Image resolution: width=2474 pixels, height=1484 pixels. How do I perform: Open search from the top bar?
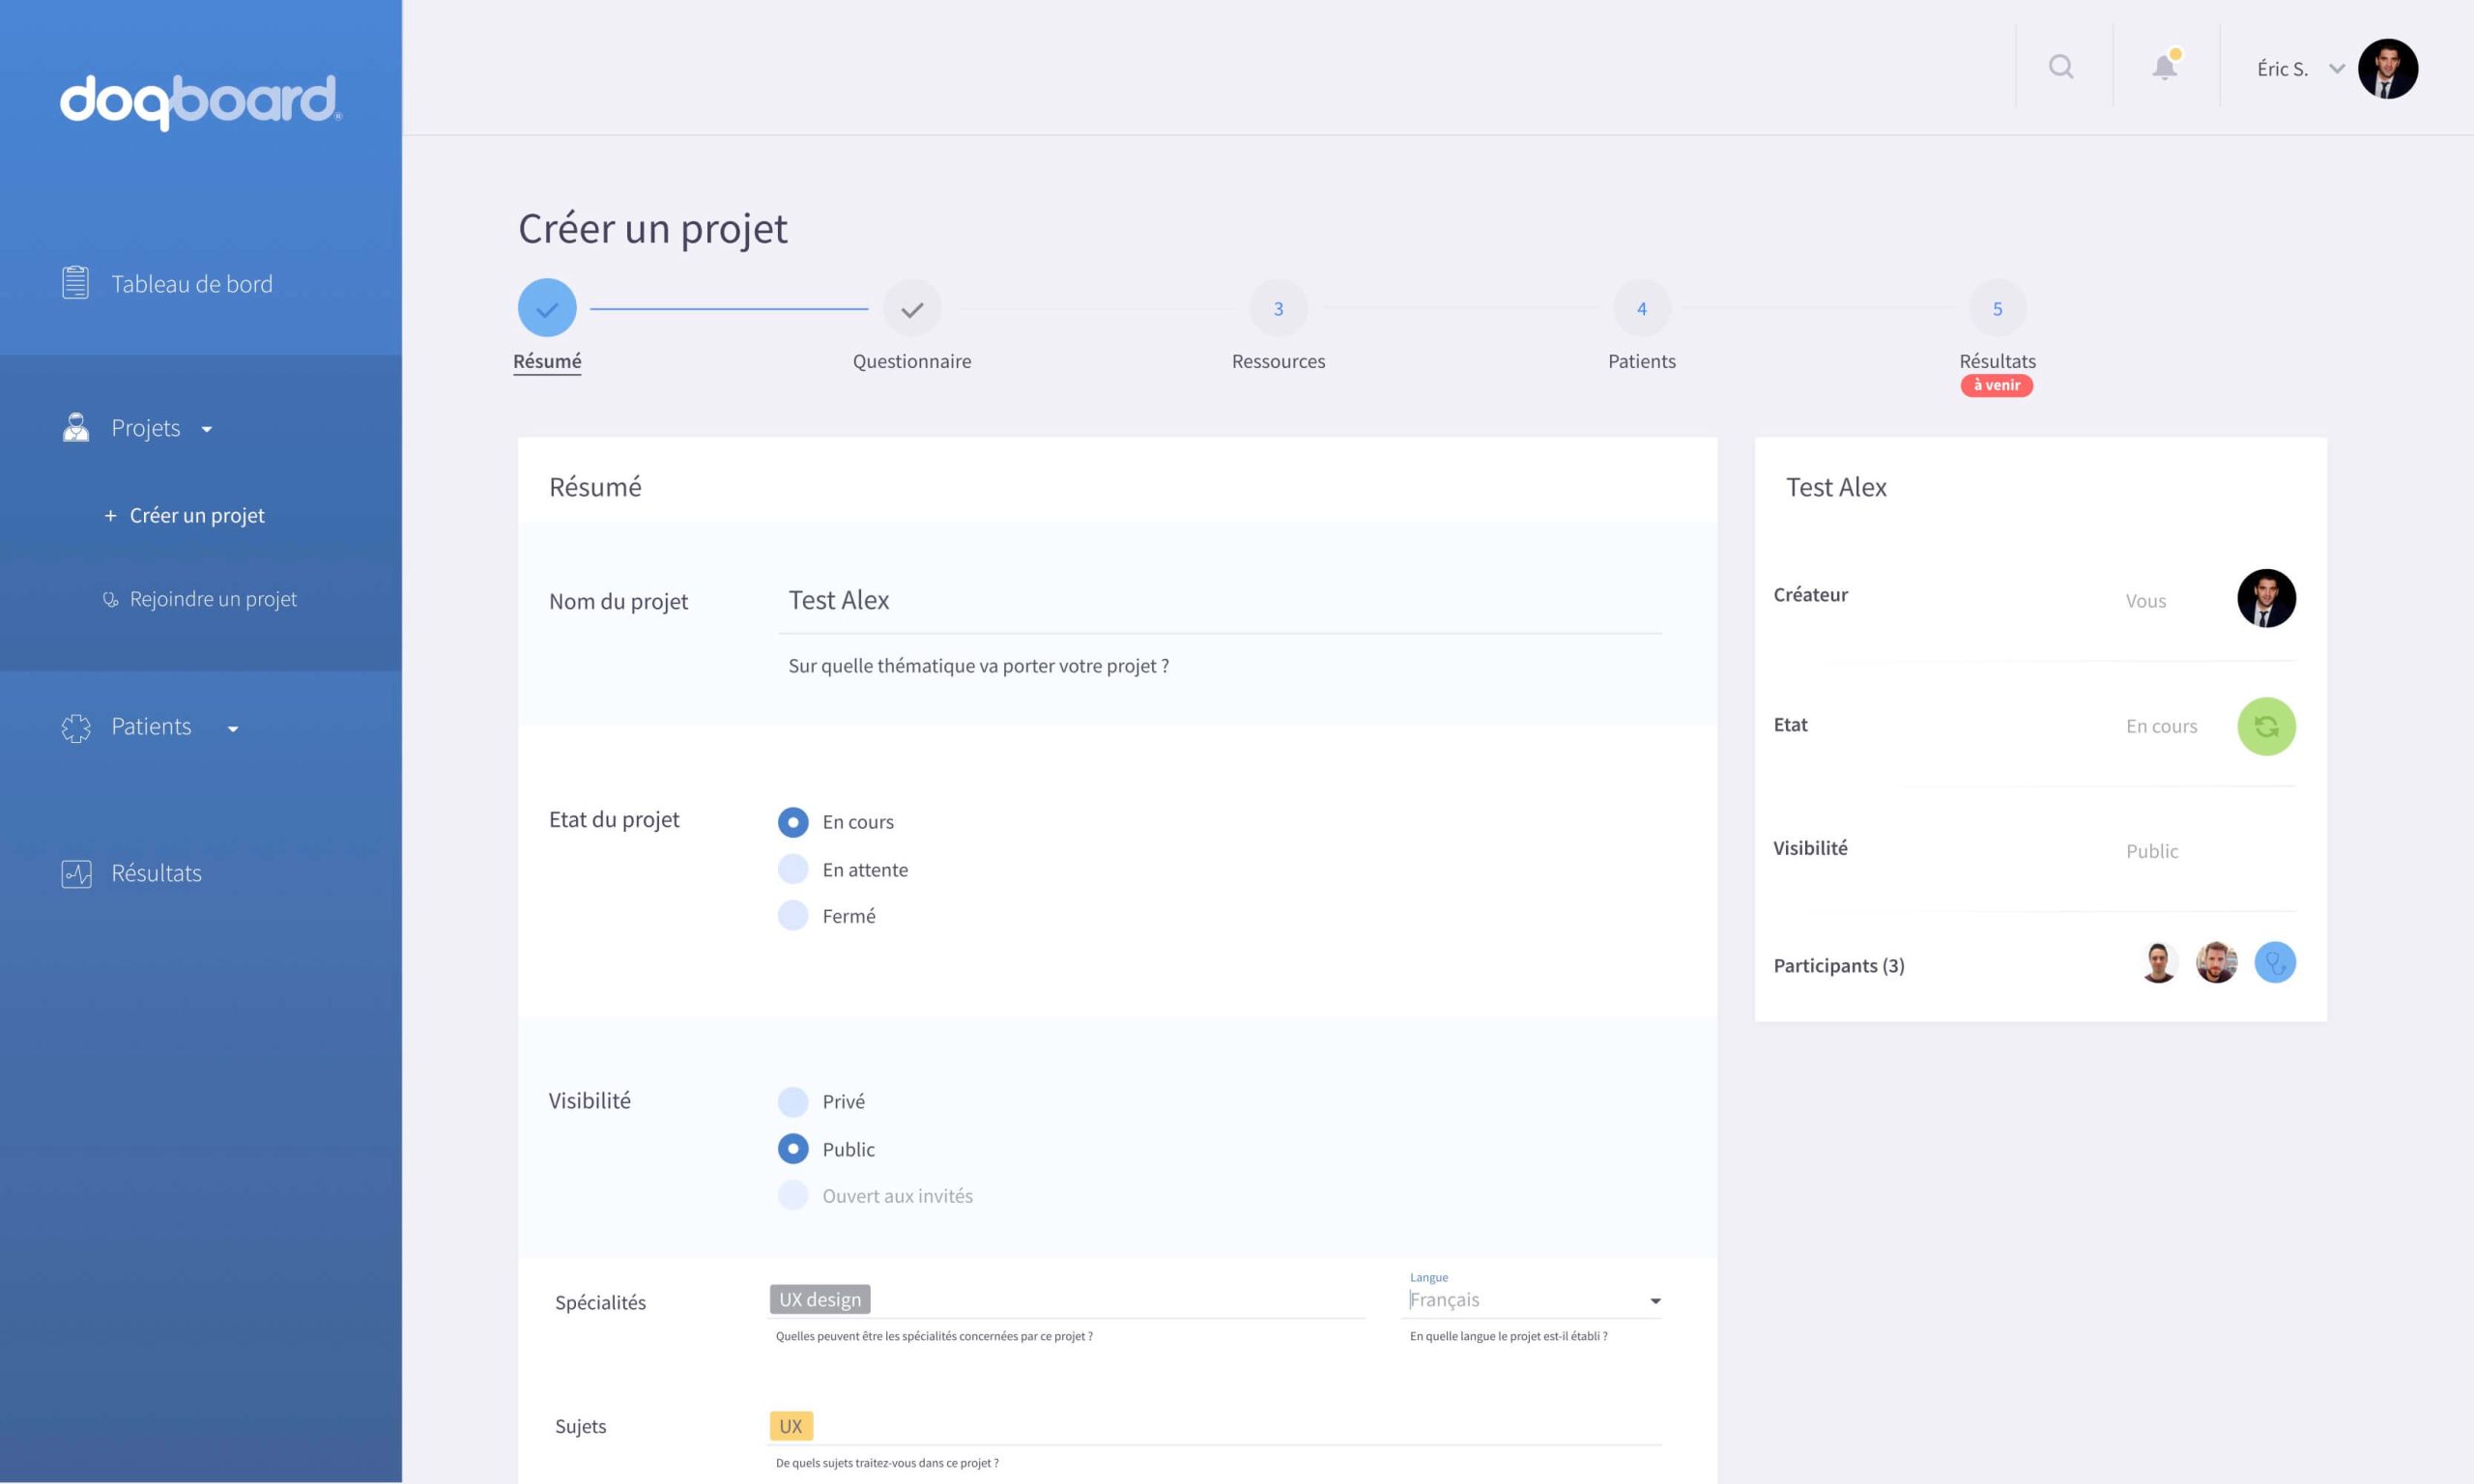[x=2062, y=66]
